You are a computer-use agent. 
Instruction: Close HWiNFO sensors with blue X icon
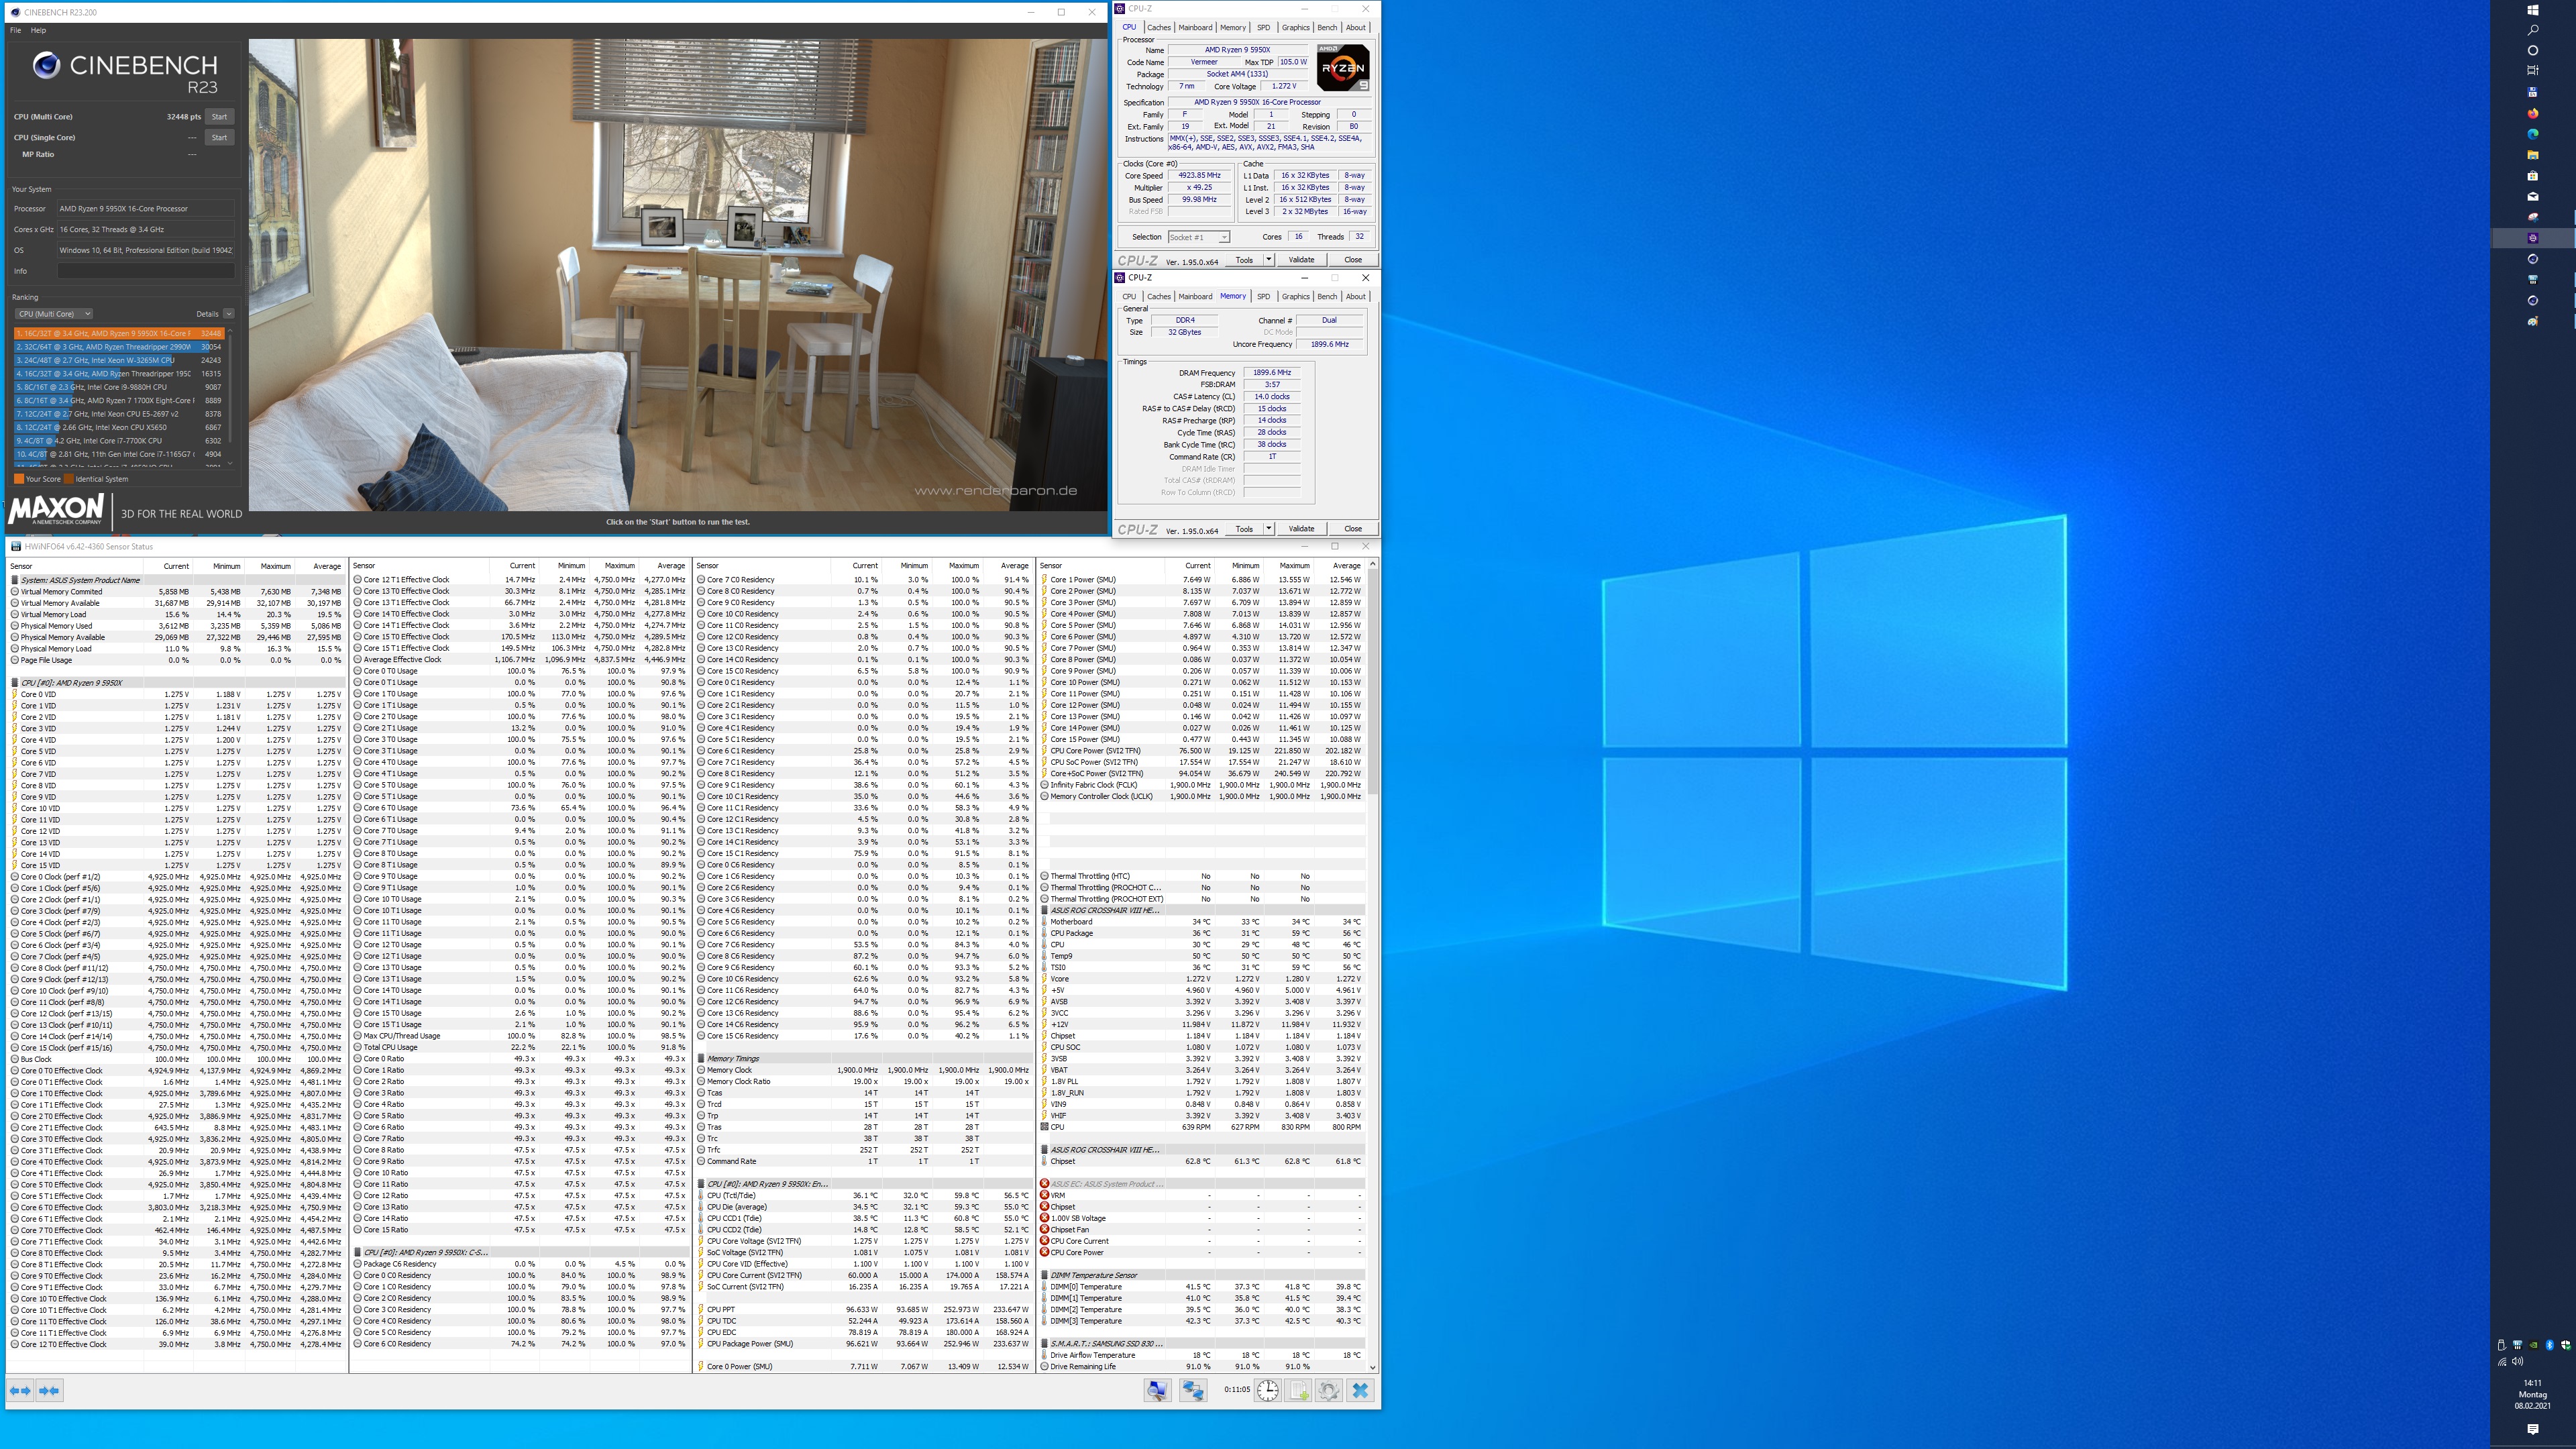pyautogui.click(x=1360, y=1390)
